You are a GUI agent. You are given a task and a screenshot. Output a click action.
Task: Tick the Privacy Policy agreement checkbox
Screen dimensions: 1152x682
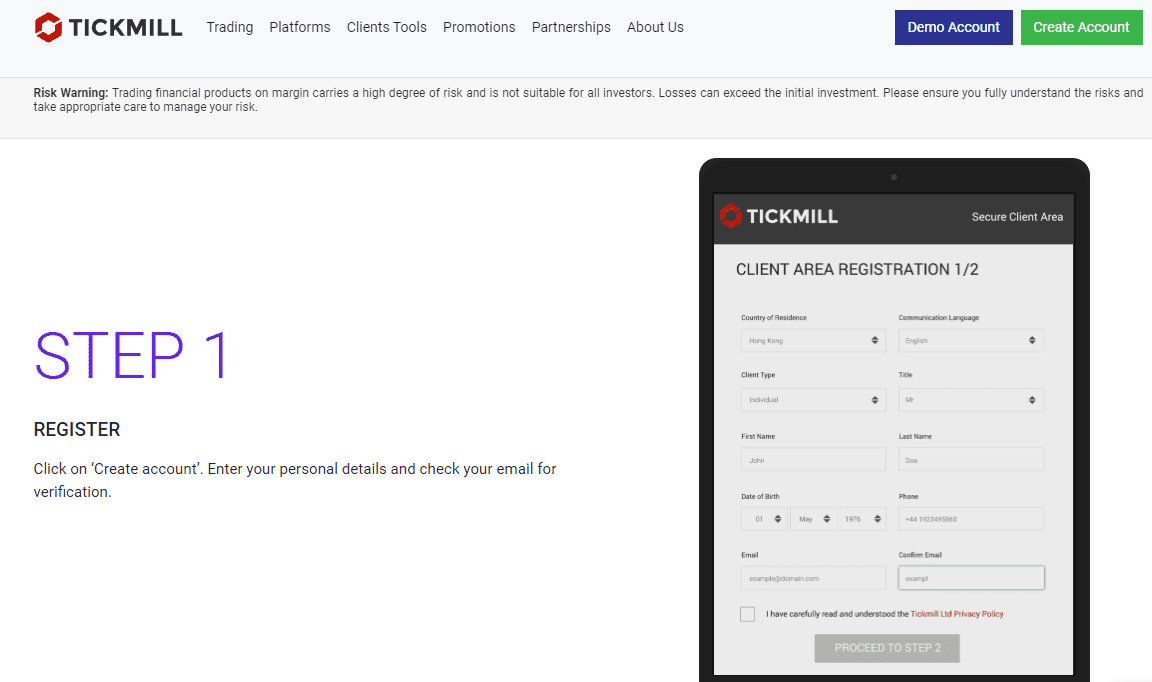(x=747, y=614)
